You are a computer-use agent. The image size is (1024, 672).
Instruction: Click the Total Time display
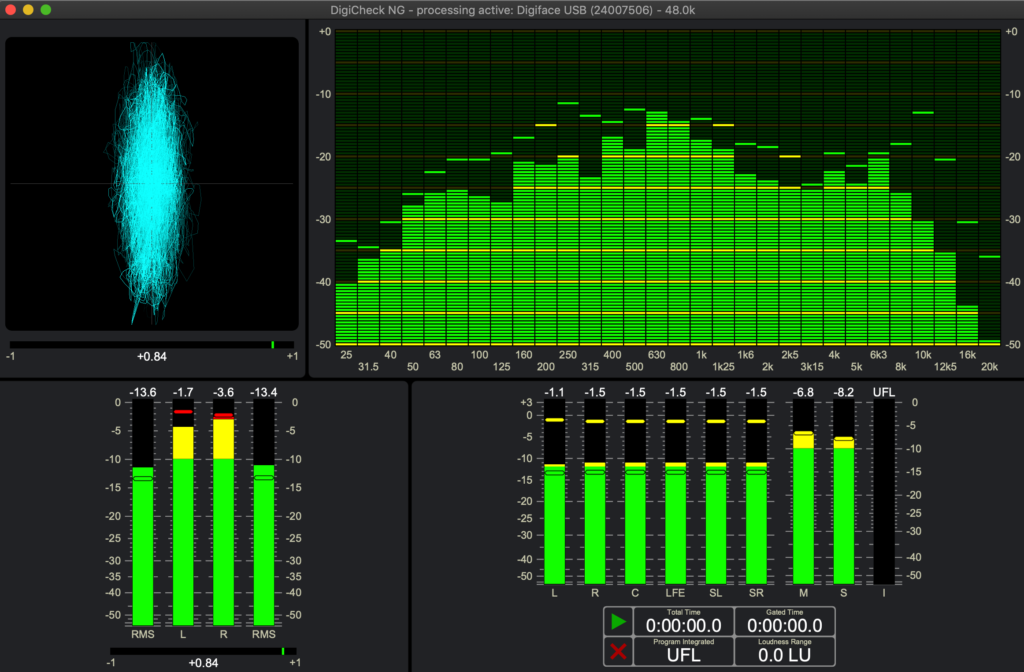pyautogui.click(x=684, y=621)
